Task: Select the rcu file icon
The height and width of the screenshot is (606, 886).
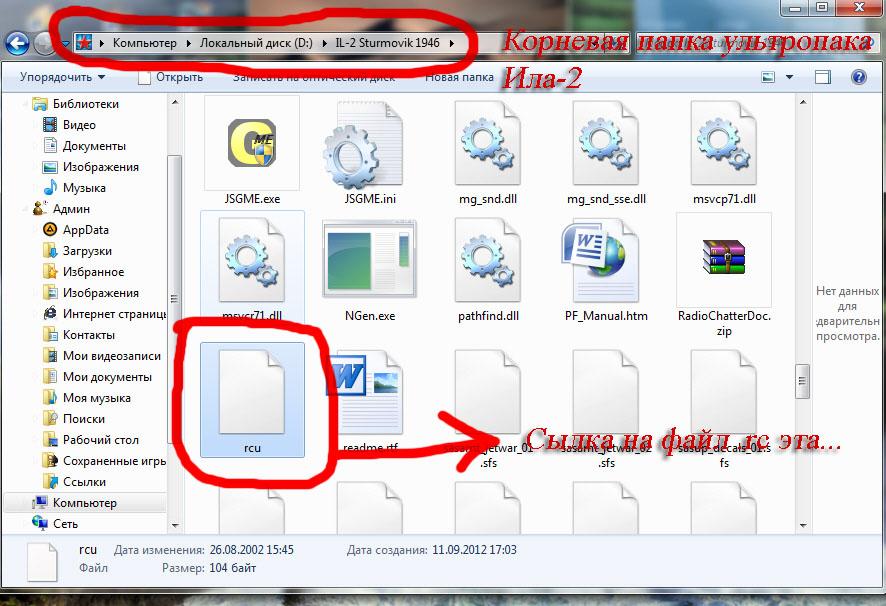Action: pos(252,391)
